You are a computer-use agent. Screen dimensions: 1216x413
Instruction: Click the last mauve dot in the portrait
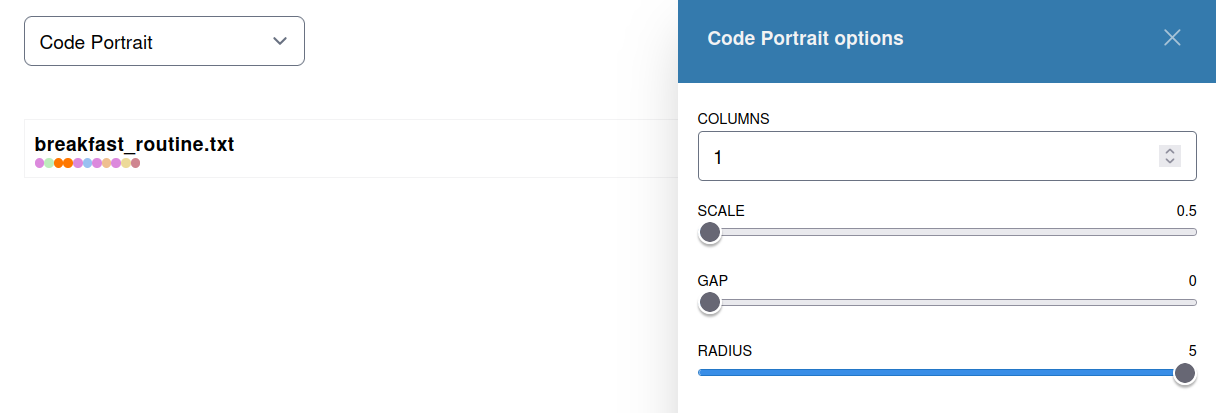point(135,163)
